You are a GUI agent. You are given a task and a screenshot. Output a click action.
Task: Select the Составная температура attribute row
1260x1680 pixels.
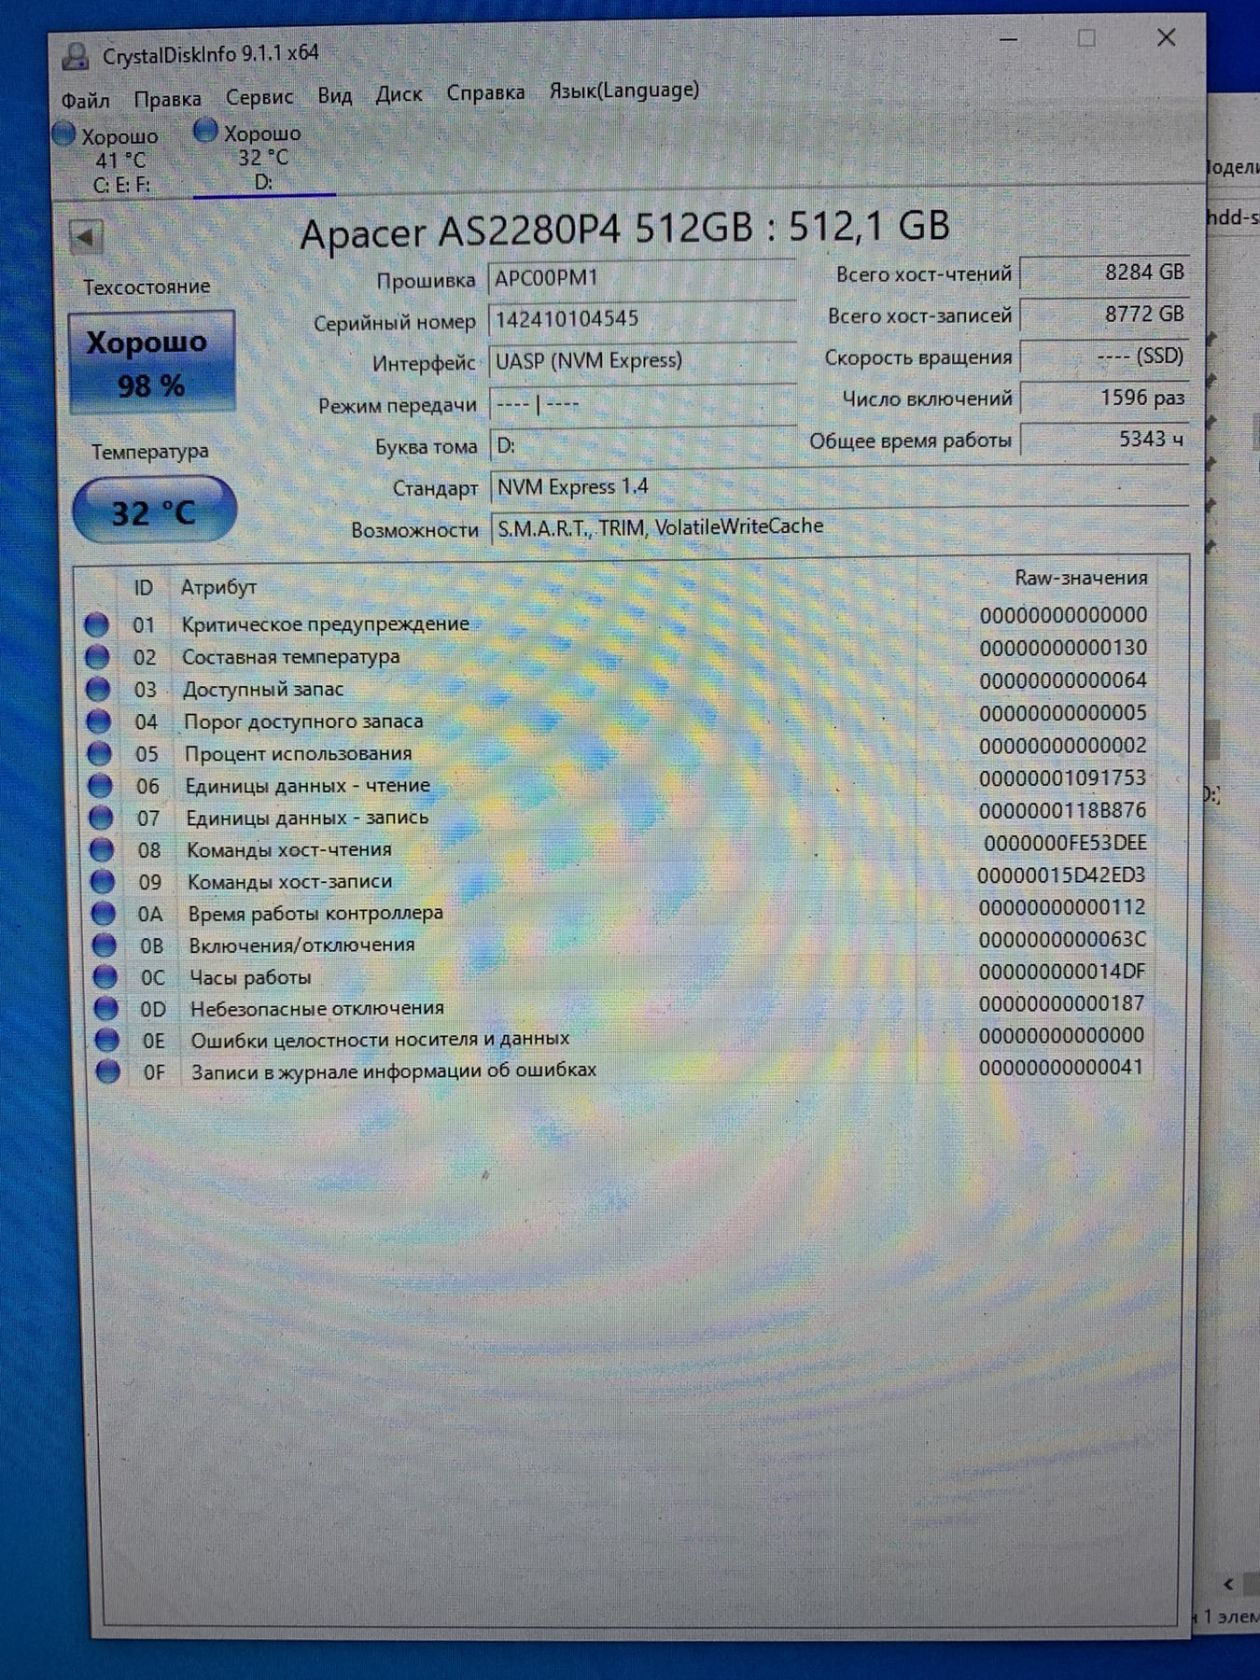616,653
